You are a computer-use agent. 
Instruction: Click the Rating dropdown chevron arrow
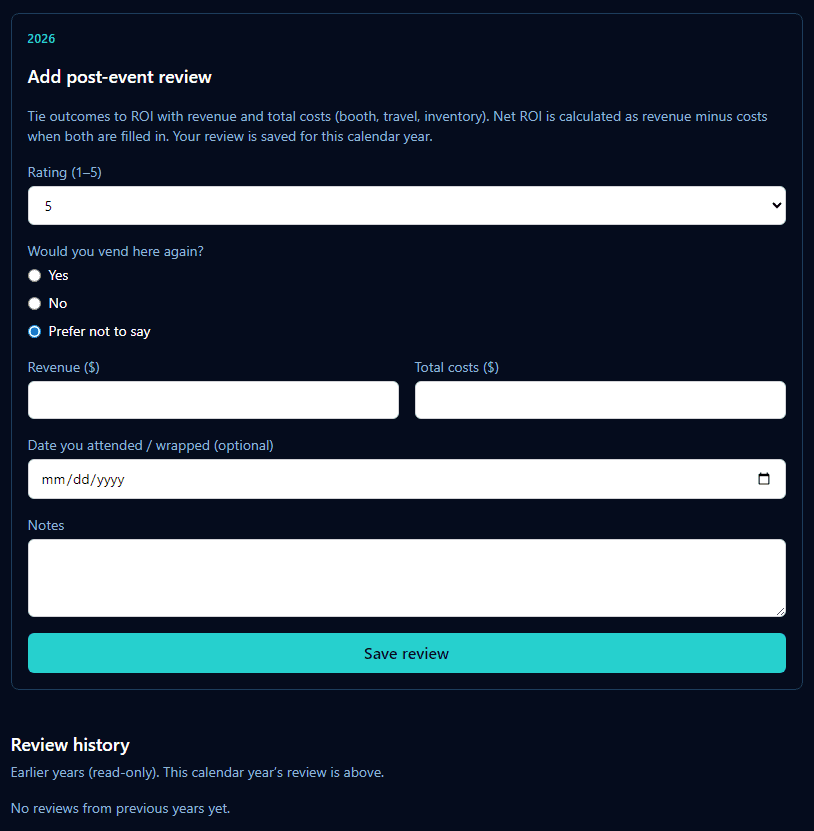(x=777, y=205)
